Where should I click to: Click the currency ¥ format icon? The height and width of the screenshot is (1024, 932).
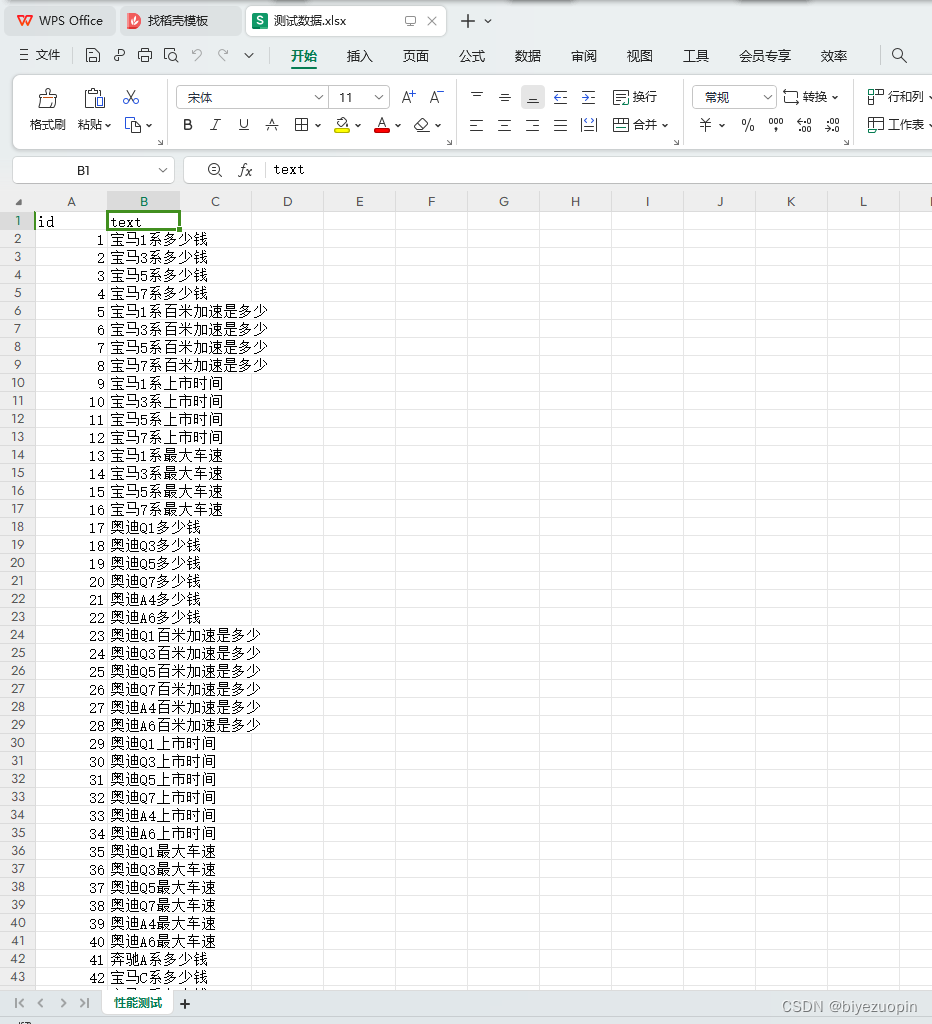[x=705, y=125]
